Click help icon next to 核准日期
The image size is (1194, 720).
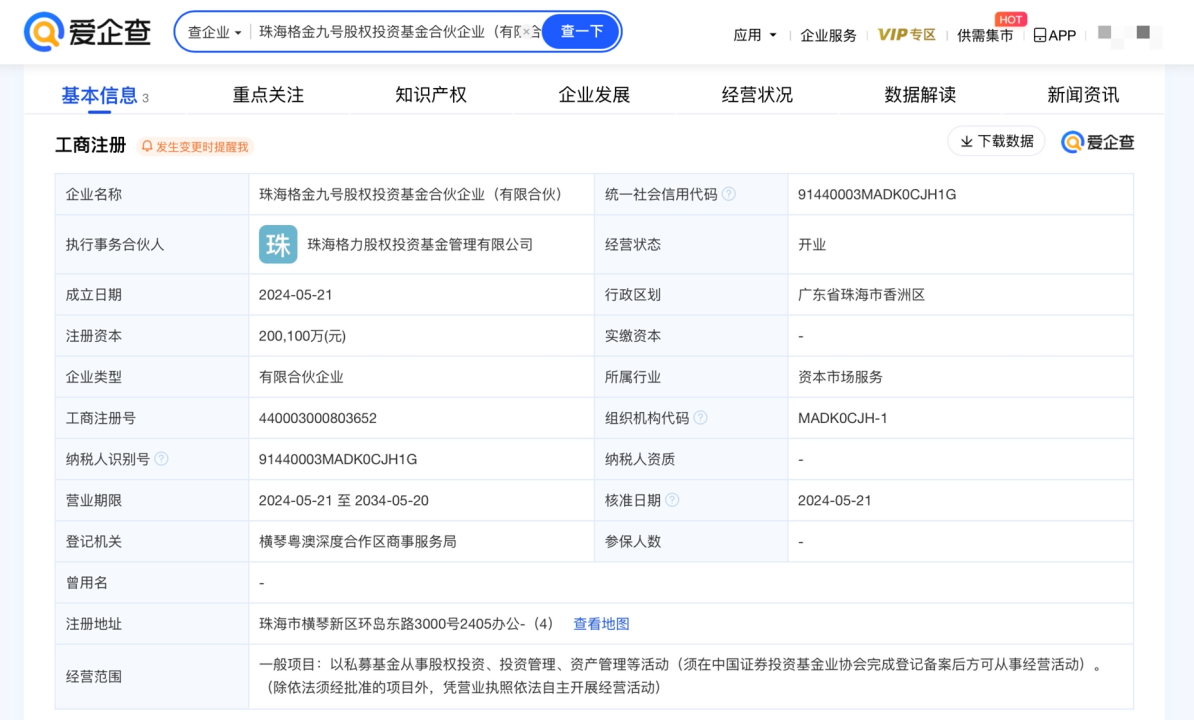672,500
